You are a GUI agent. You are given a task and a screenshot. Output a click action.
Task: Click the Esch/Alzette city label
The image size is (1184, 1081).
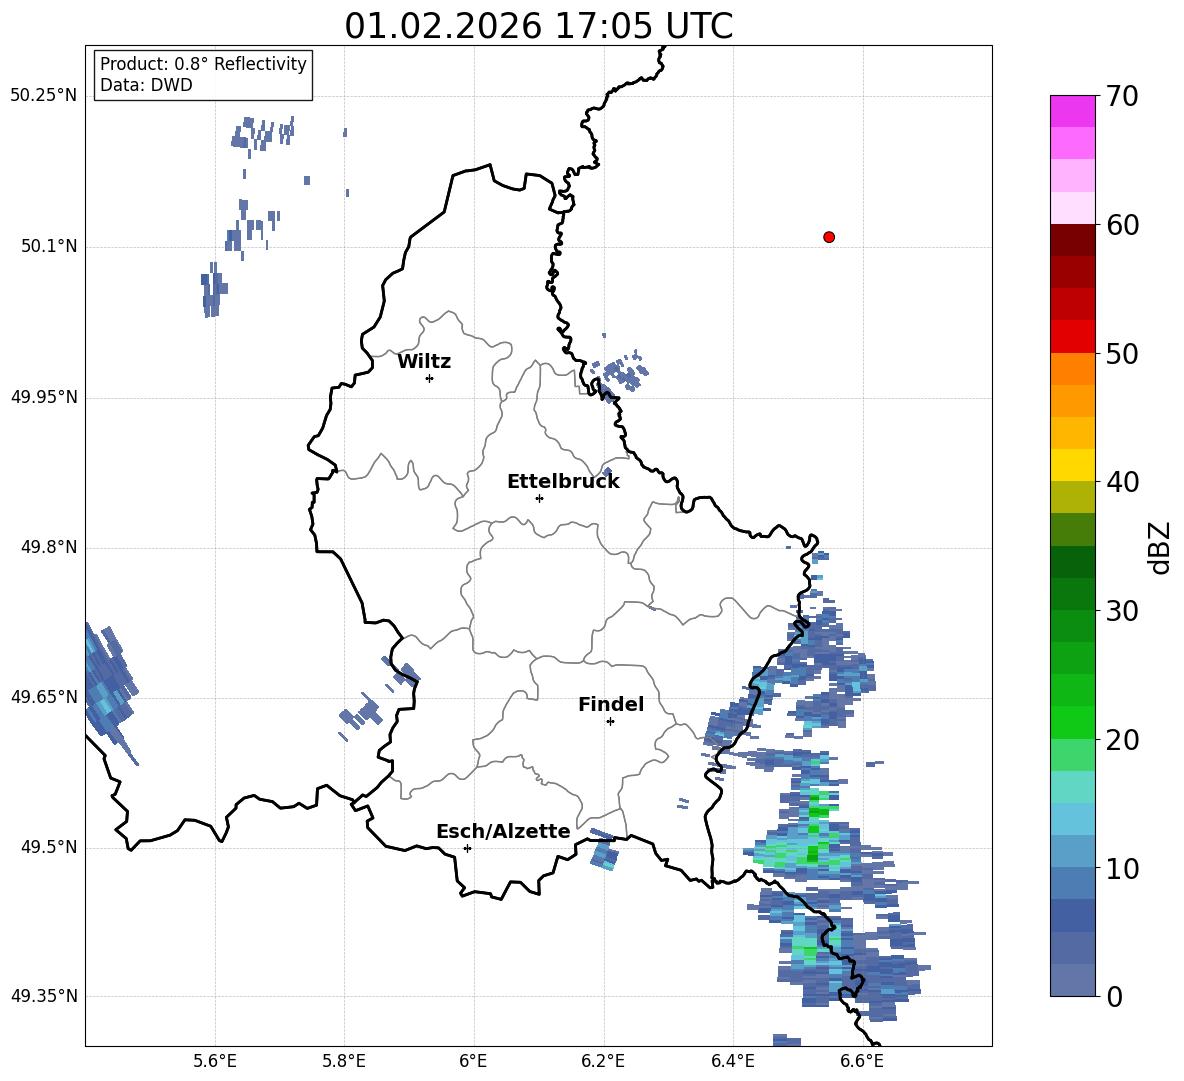point(503,831)
